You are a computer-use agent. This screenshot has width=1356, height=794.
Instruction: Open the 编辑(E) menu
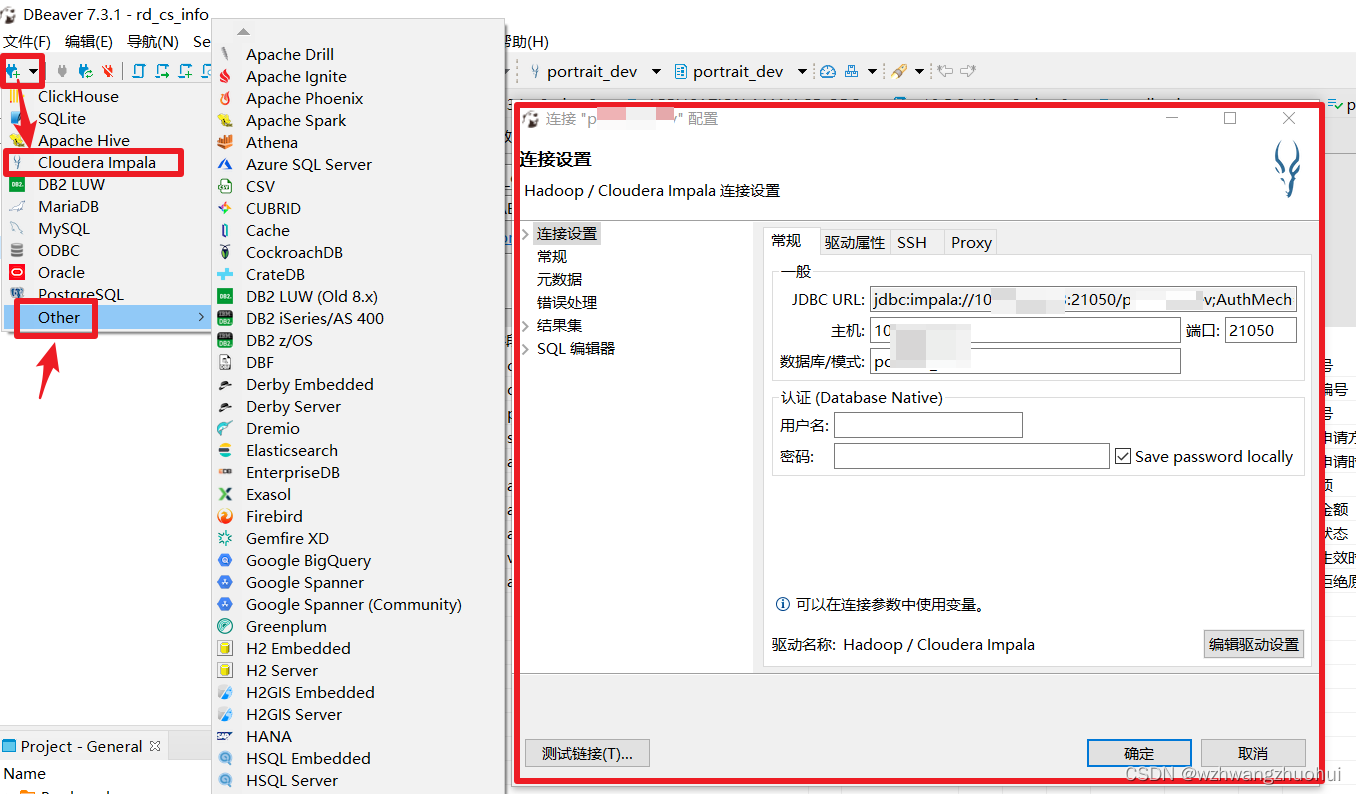tap(89, 41)
